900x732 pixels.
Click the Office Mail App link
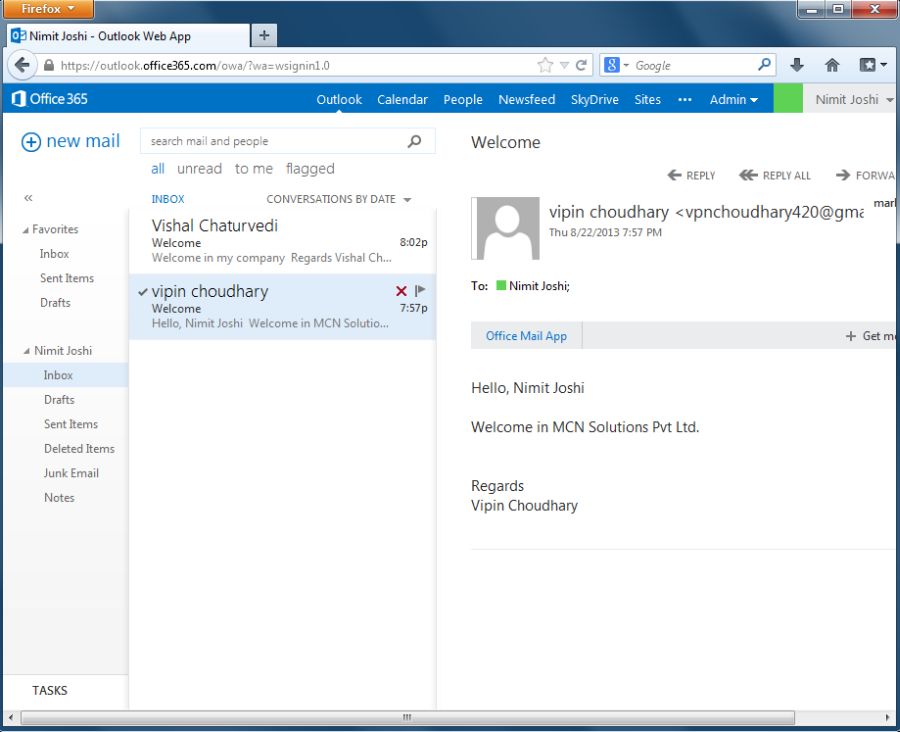coord(526,336)
